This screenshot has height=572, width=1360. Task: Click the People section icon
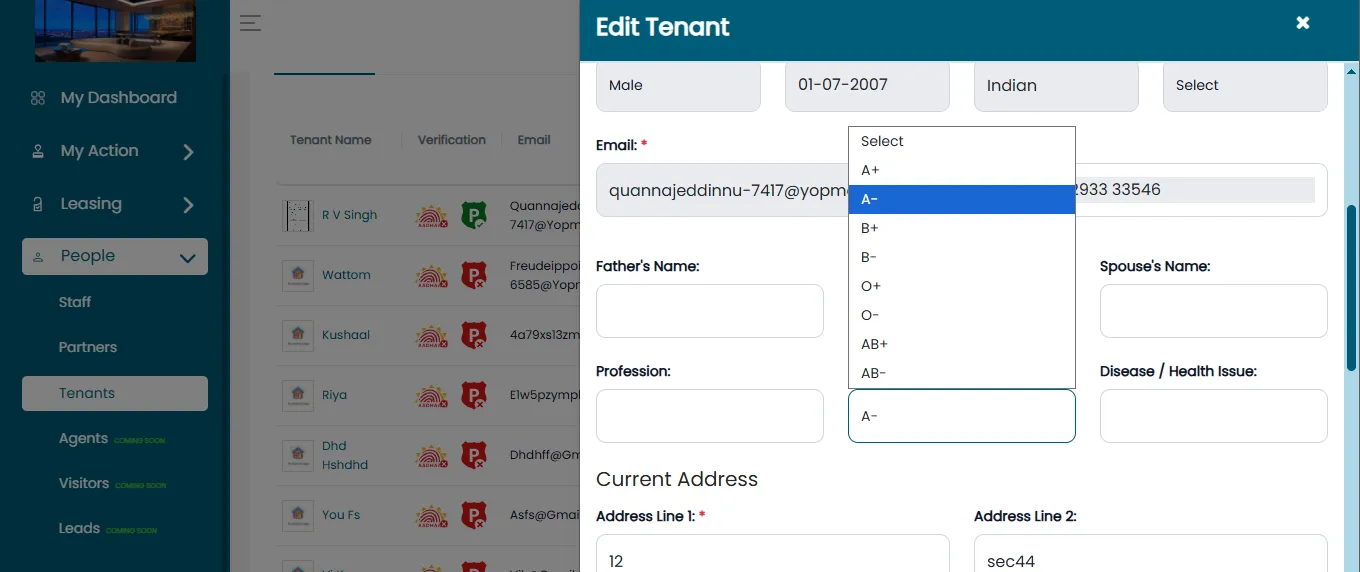(38, 257)
